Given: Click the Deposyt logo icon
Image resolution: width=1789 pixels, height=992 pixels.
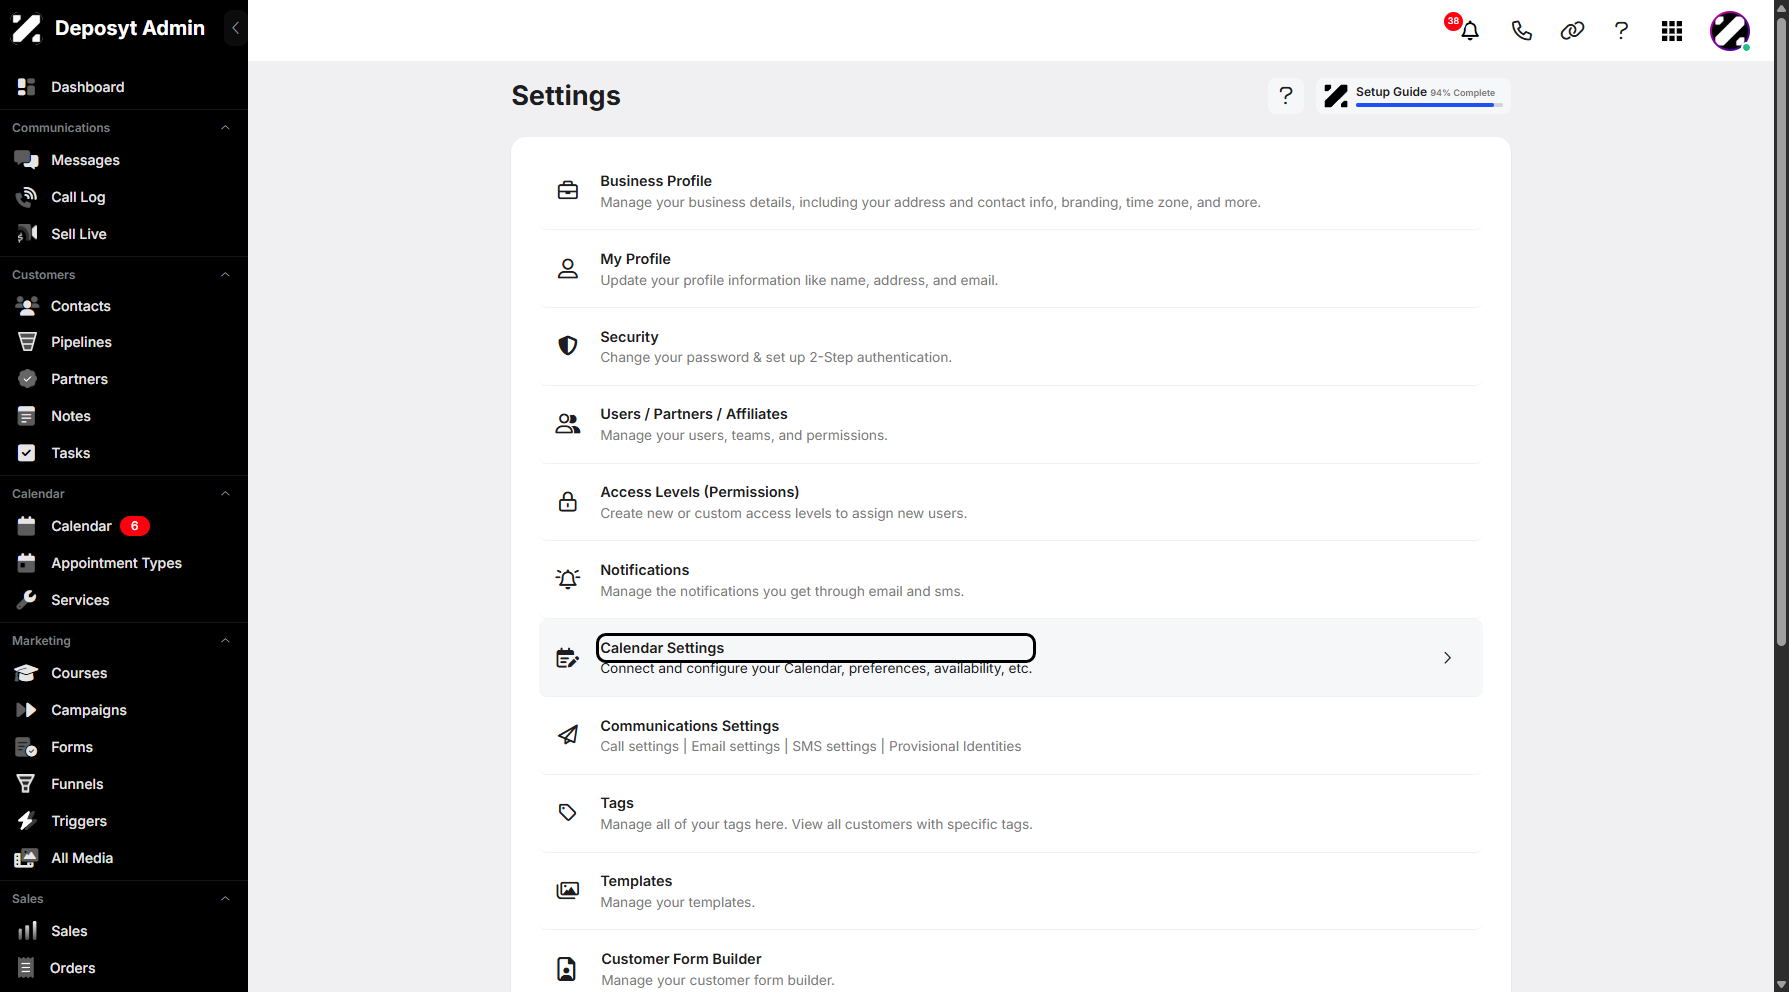Looking at the screenshot, I should tap(26, 28).
